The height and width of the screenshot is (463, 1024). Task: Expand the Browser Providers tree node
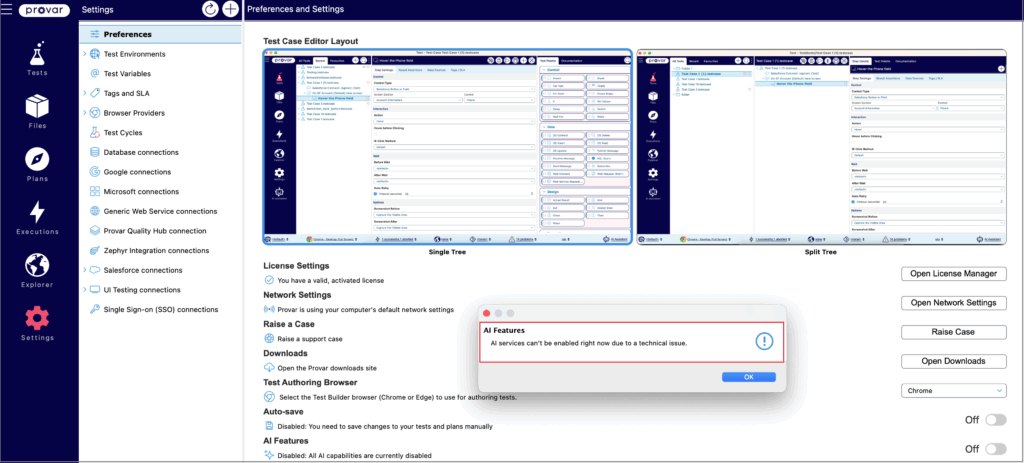tap(84, 113)
